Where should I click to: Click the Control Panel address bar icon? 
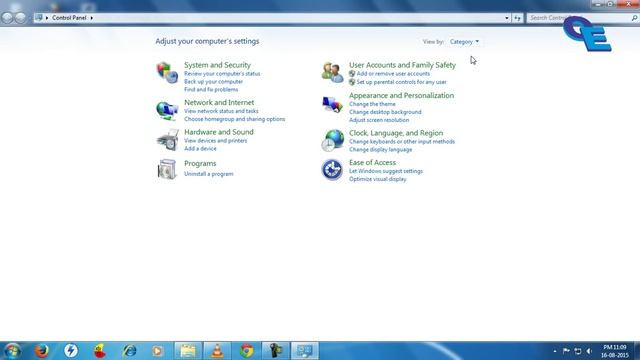pyautogui.click(x=39, y=18)
